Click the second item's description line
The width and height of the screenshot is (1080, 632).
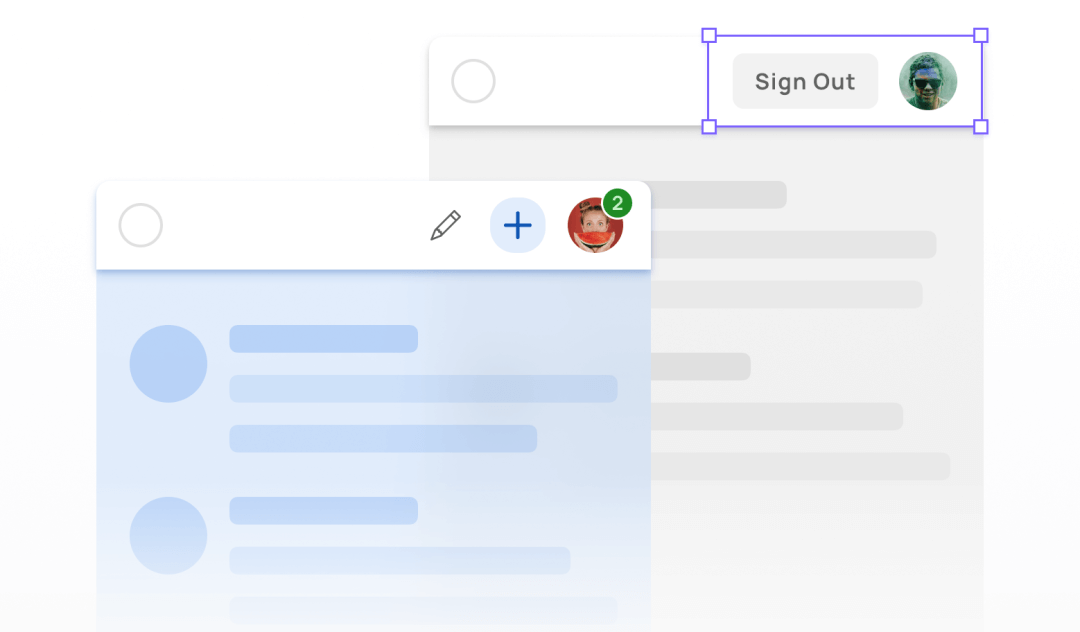[x=399, y=560]
